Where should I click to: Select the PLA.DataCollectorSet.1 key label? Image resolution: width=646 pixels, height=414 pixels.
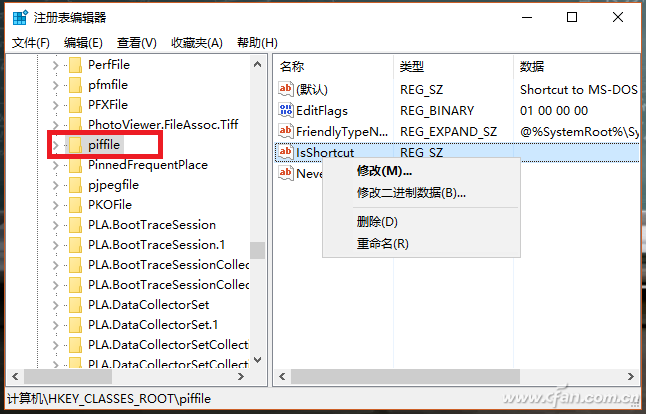(153, 325)
